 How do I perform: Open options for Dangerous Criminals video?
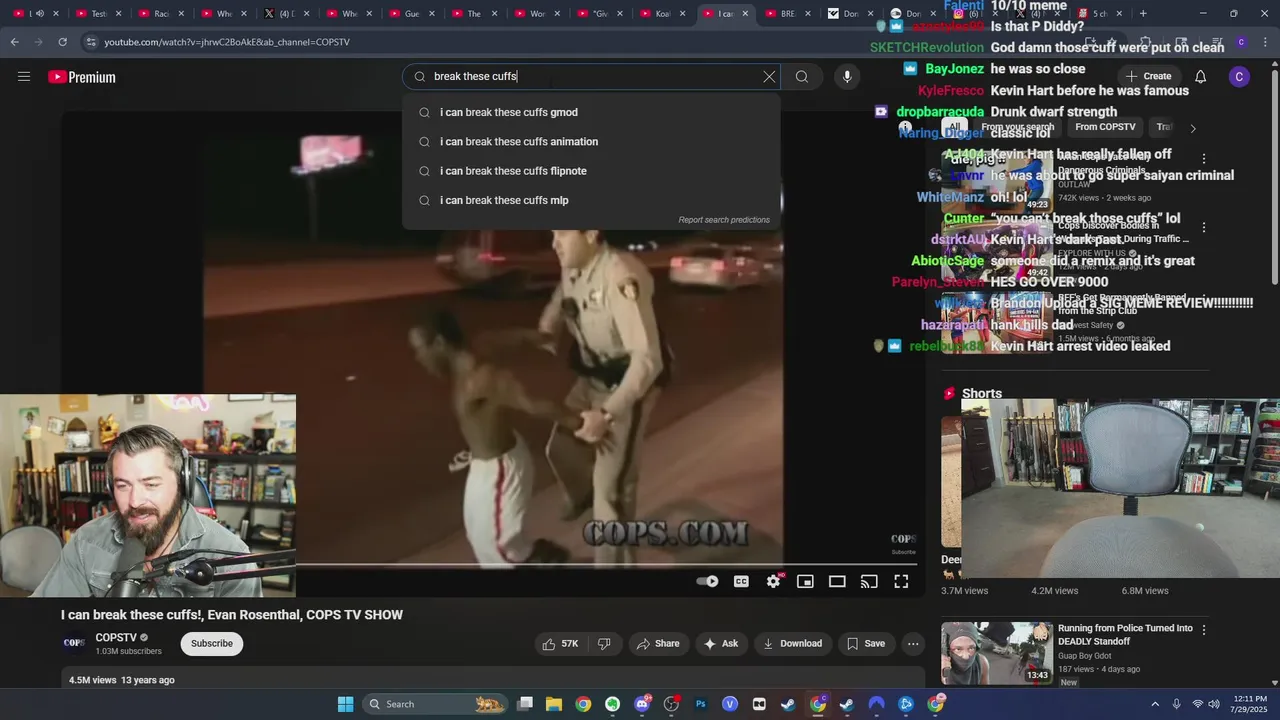(x=1204, y=159)
